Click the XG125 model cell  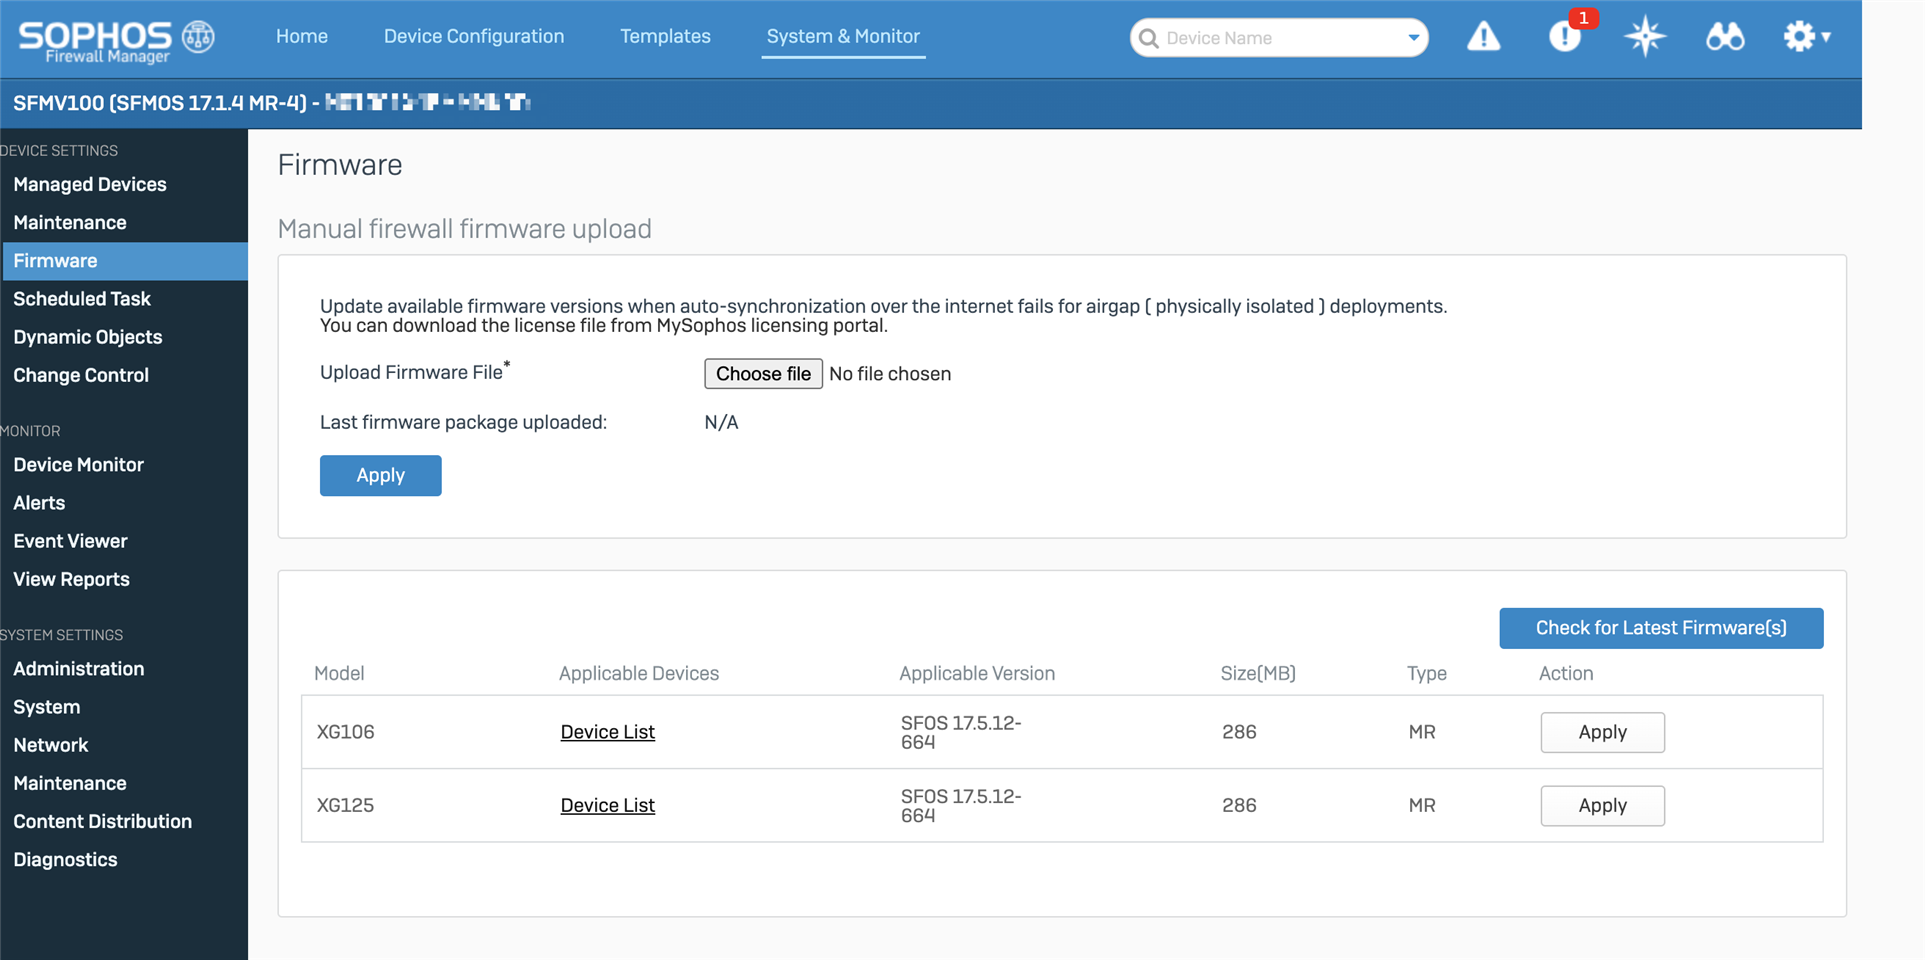click(x=345, y=805)
